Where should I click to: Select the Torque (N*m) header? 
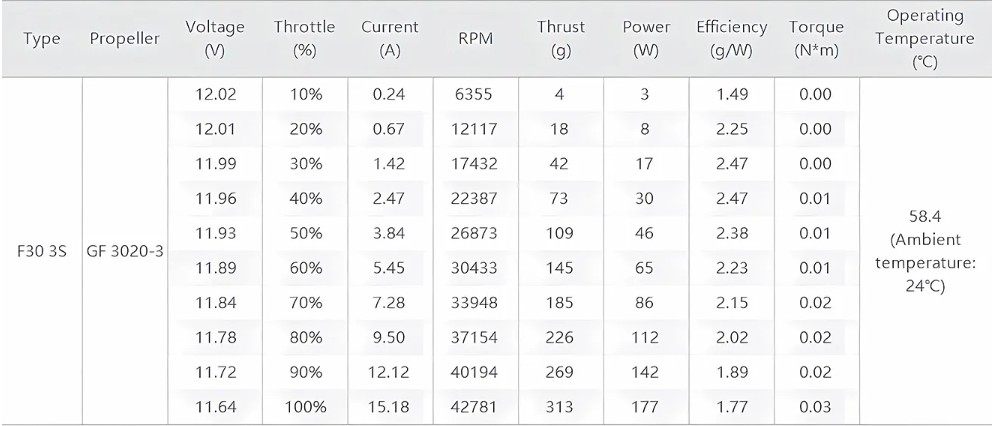(816, 39)
